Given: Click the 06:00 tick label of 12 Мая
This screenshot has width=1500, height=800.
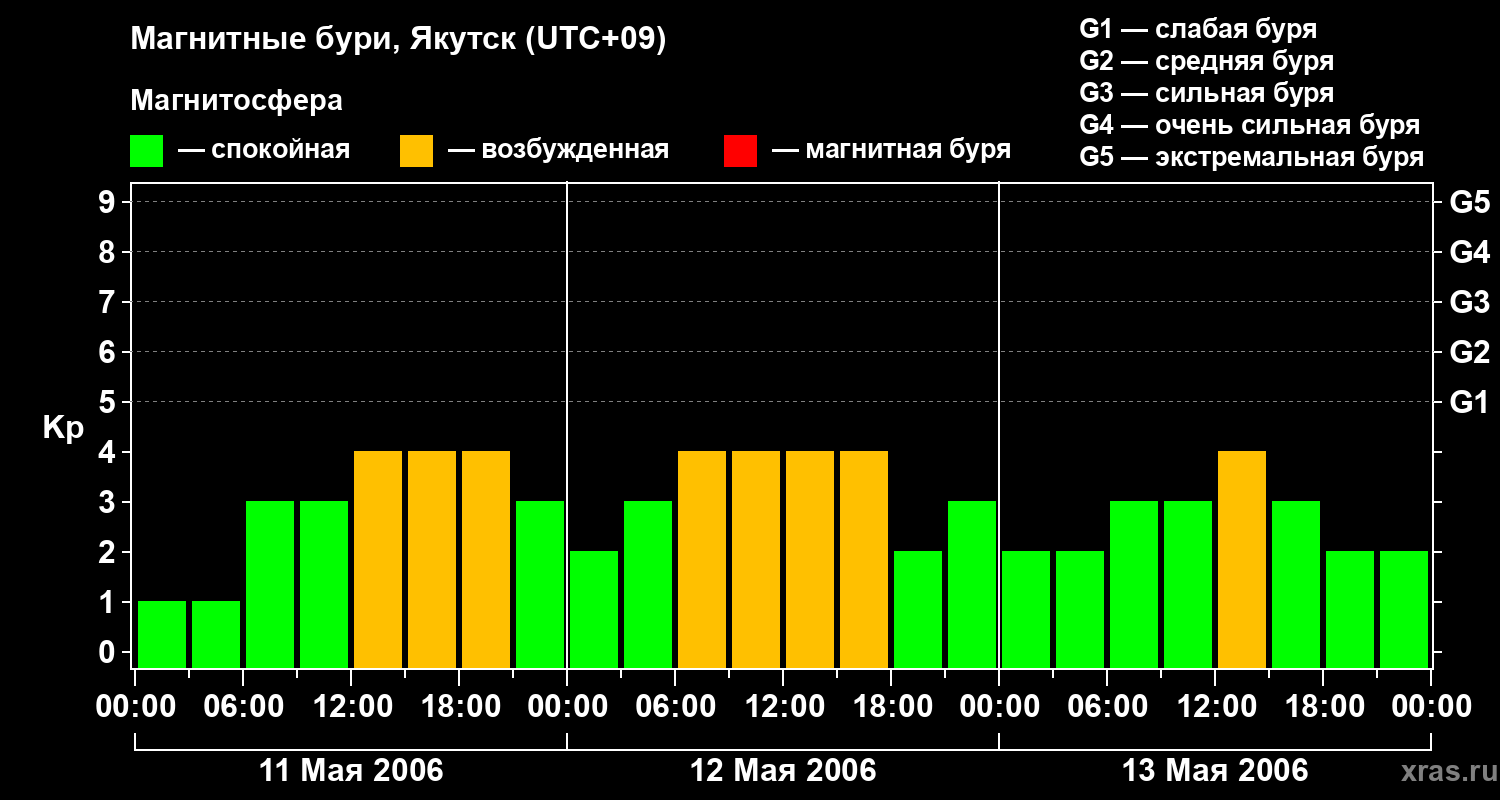Looking at the screenshot, I should [x=675, y=707].
